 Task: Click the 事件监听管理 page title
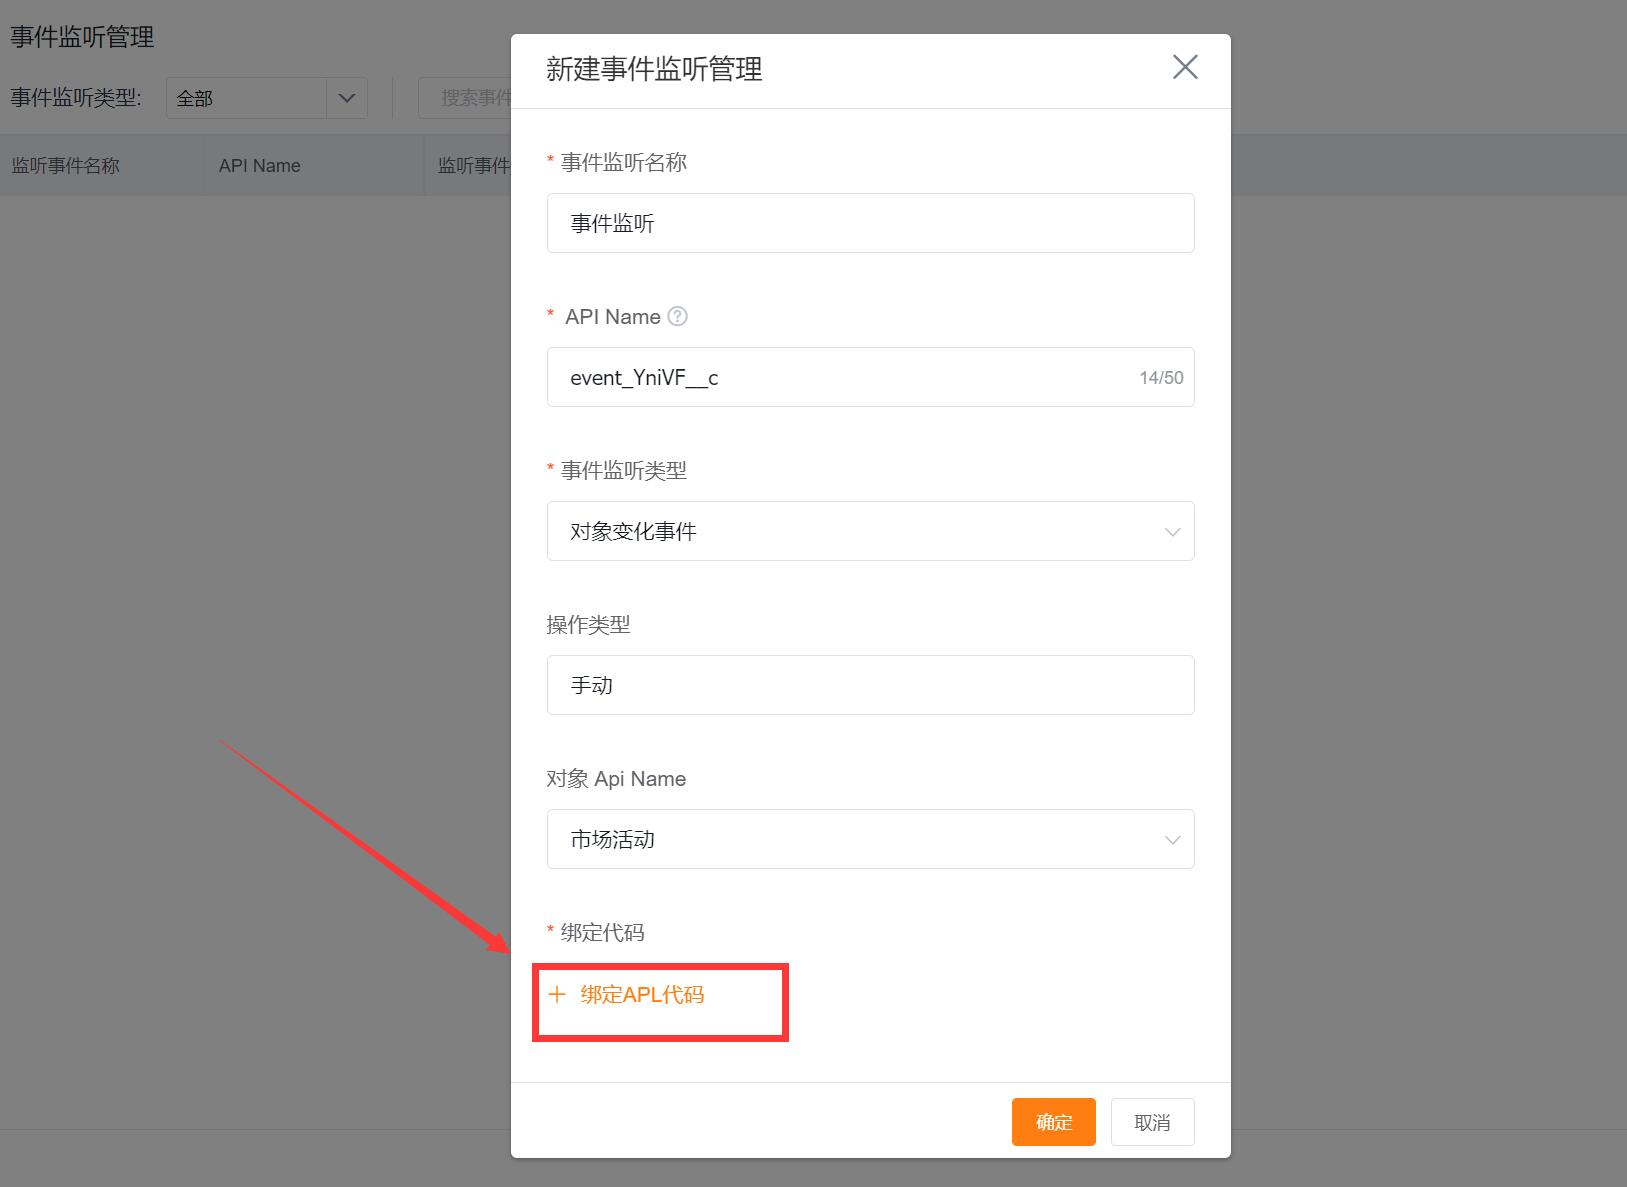tap(82, 37)
